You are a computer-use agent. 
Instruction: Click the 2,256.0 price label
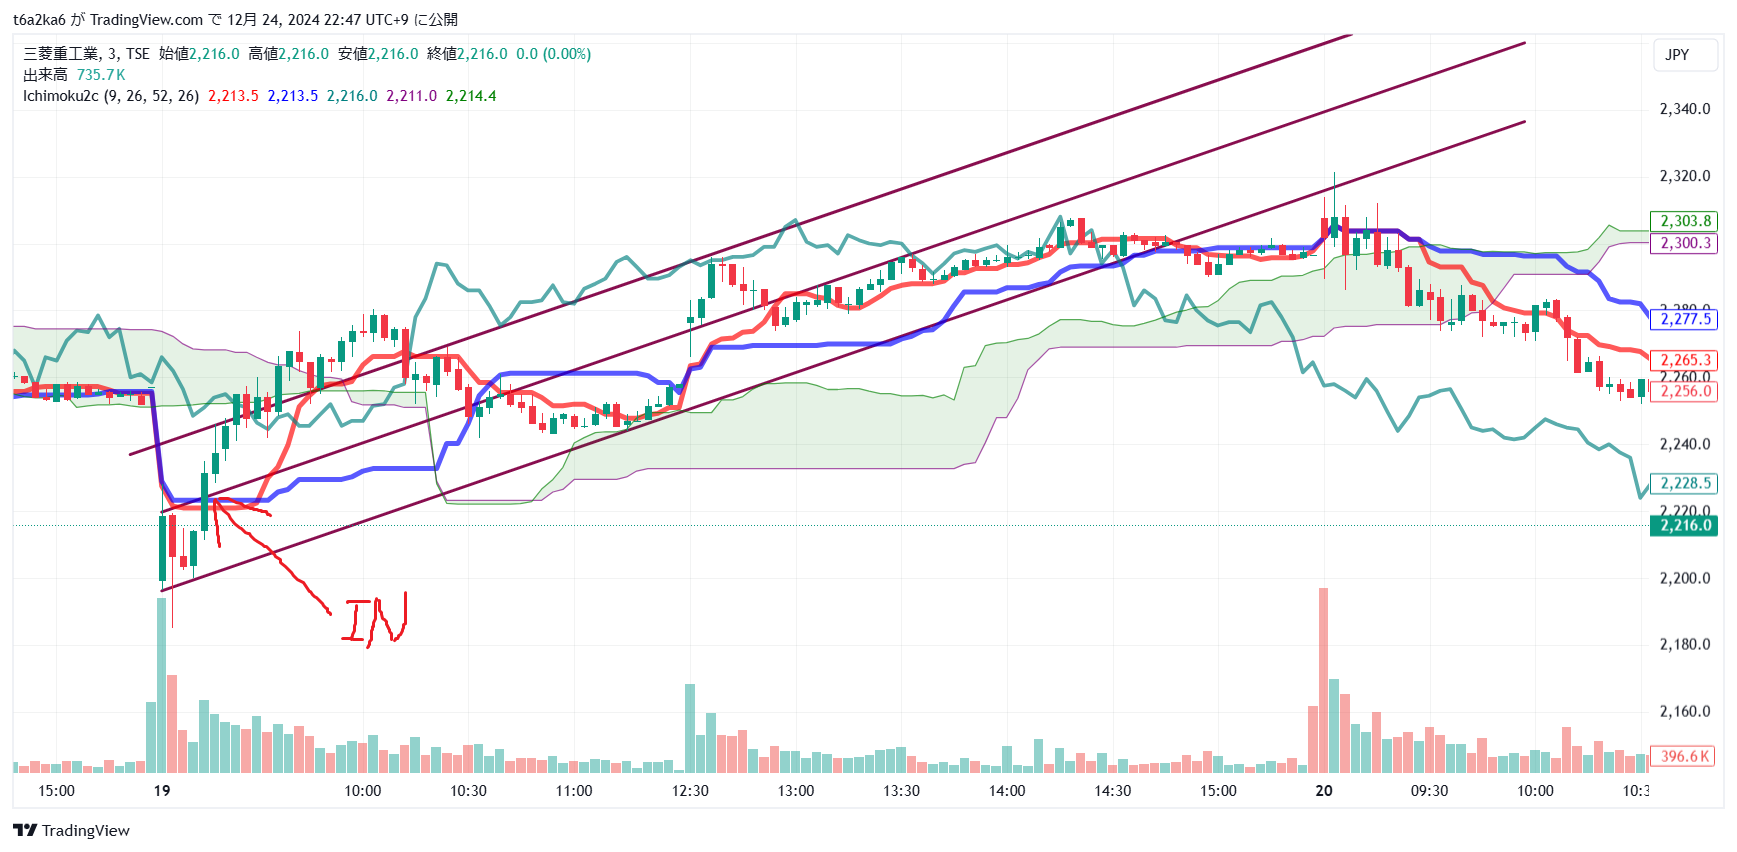[1683, 391]
